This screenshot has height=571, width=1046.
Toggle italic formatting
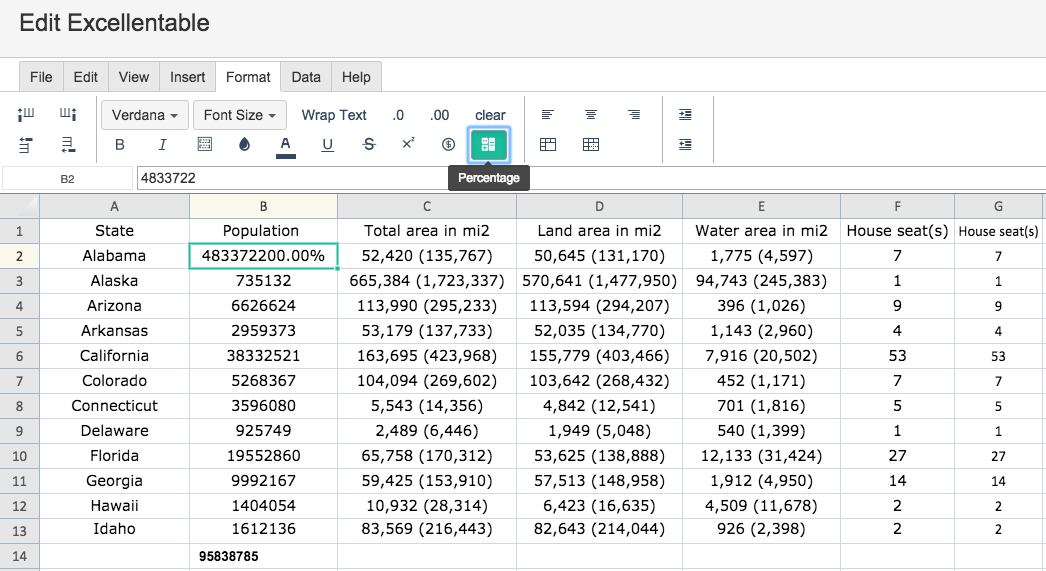pyautogui.click(x=162, y=145)
